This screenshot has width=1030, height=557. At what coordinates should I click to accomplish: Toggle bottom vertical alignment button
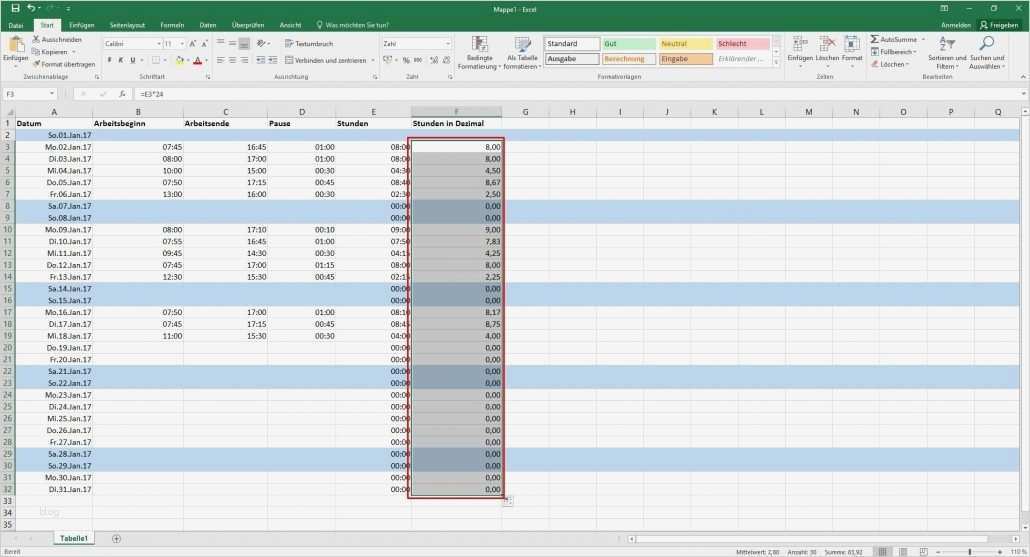coord(244,43)
